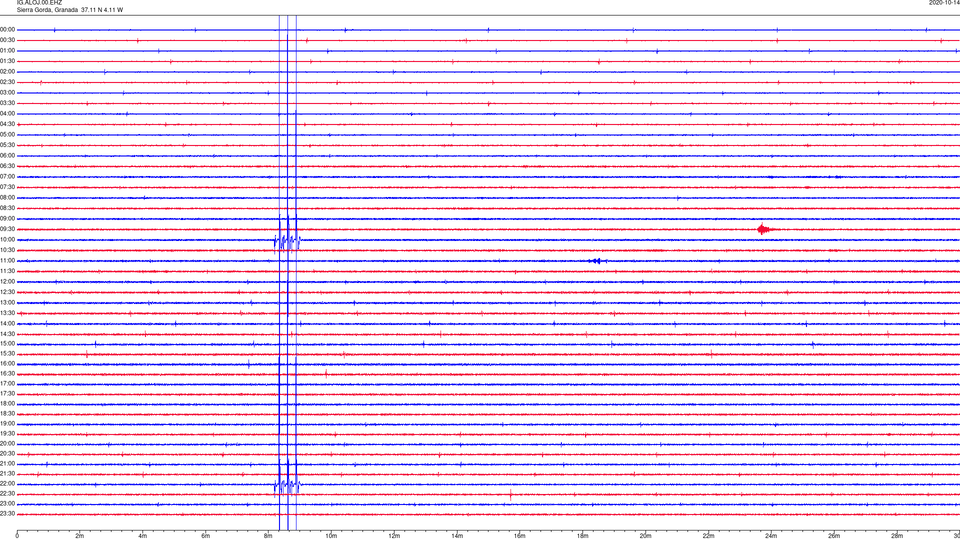This screenshot has width=960, height=540.
Task: Click the 24m axis label
Action: (x=771, y=536)
